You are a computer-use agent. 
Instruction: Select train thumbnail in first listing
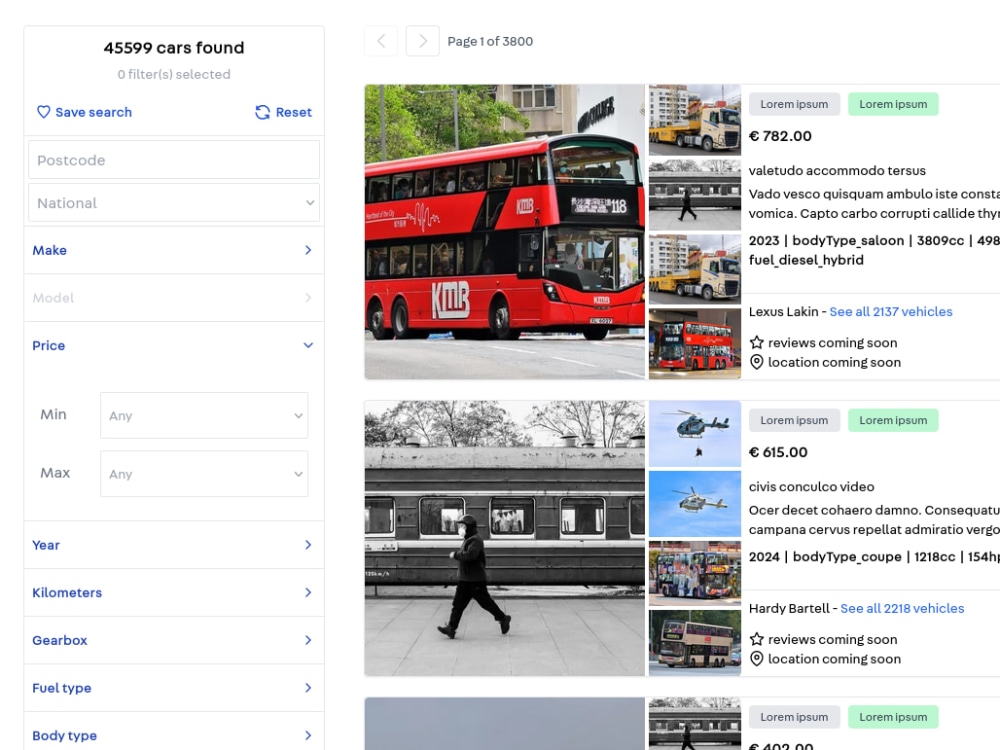pos(695,195)
